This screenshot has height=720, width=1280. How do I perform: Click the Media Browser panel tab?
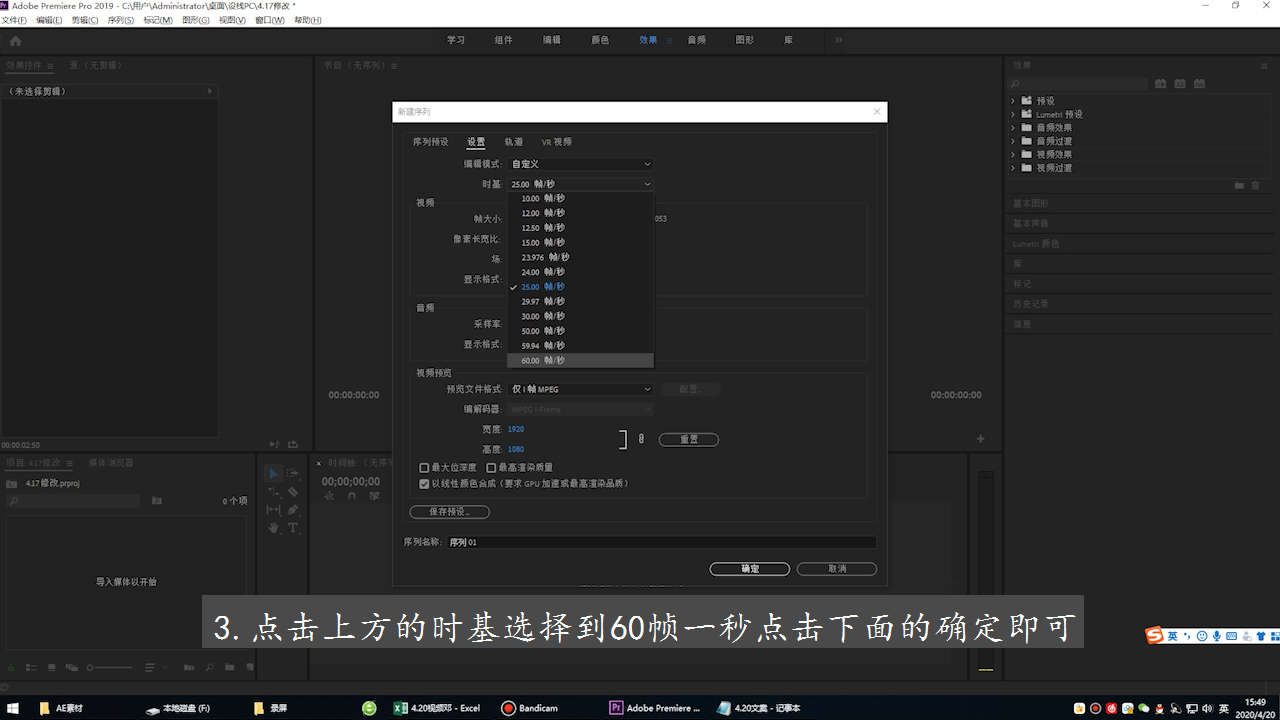(x=111, y=463)
